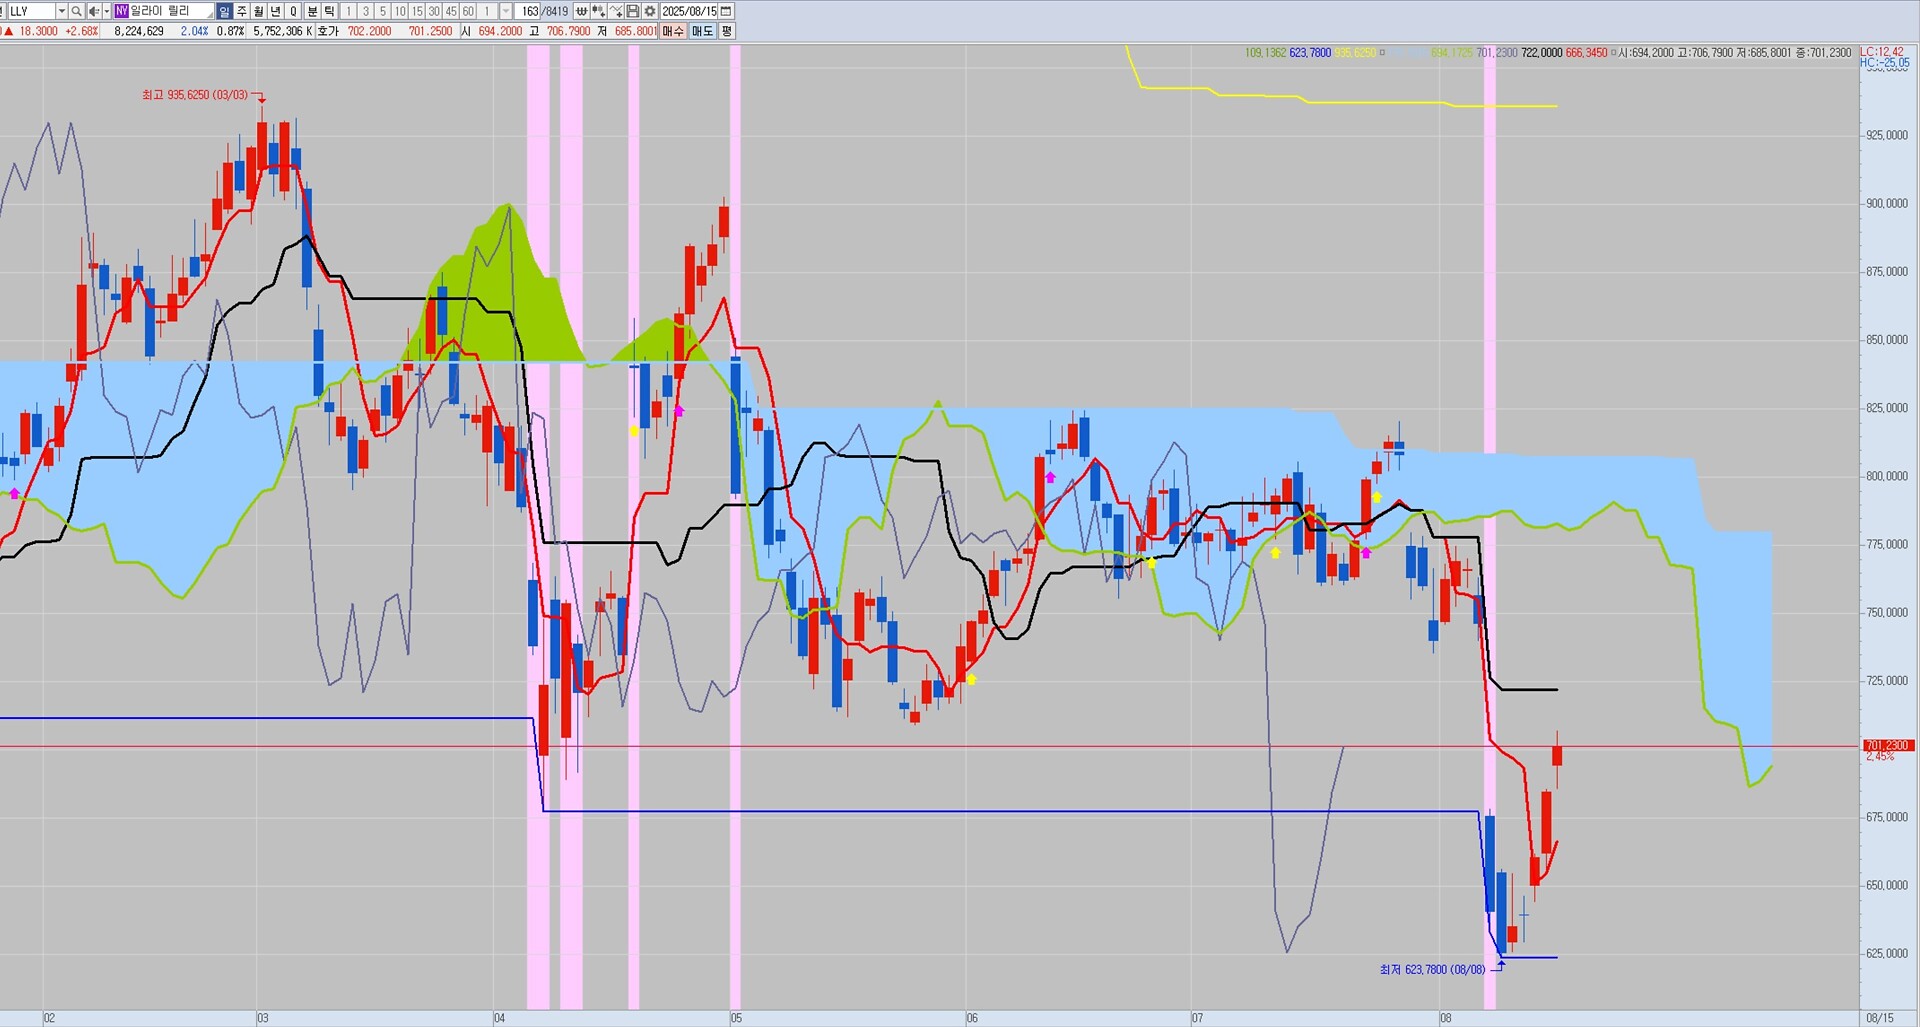Image resolution: width=1920 pixels, height=1027 pixels.
Task: Select the 10 interval preset
Action: coord(400,11)
